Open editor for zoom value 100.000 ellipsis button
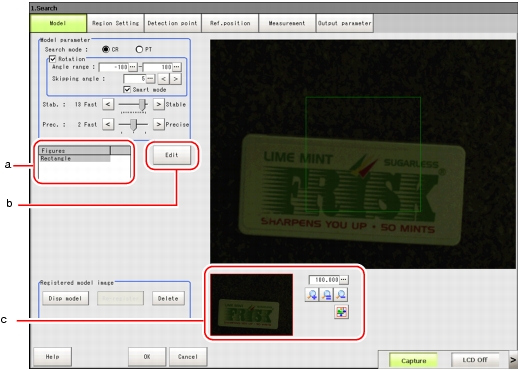The width and height of the screenshot is (520, 370). pyautogui.click(x=344, y=279)
